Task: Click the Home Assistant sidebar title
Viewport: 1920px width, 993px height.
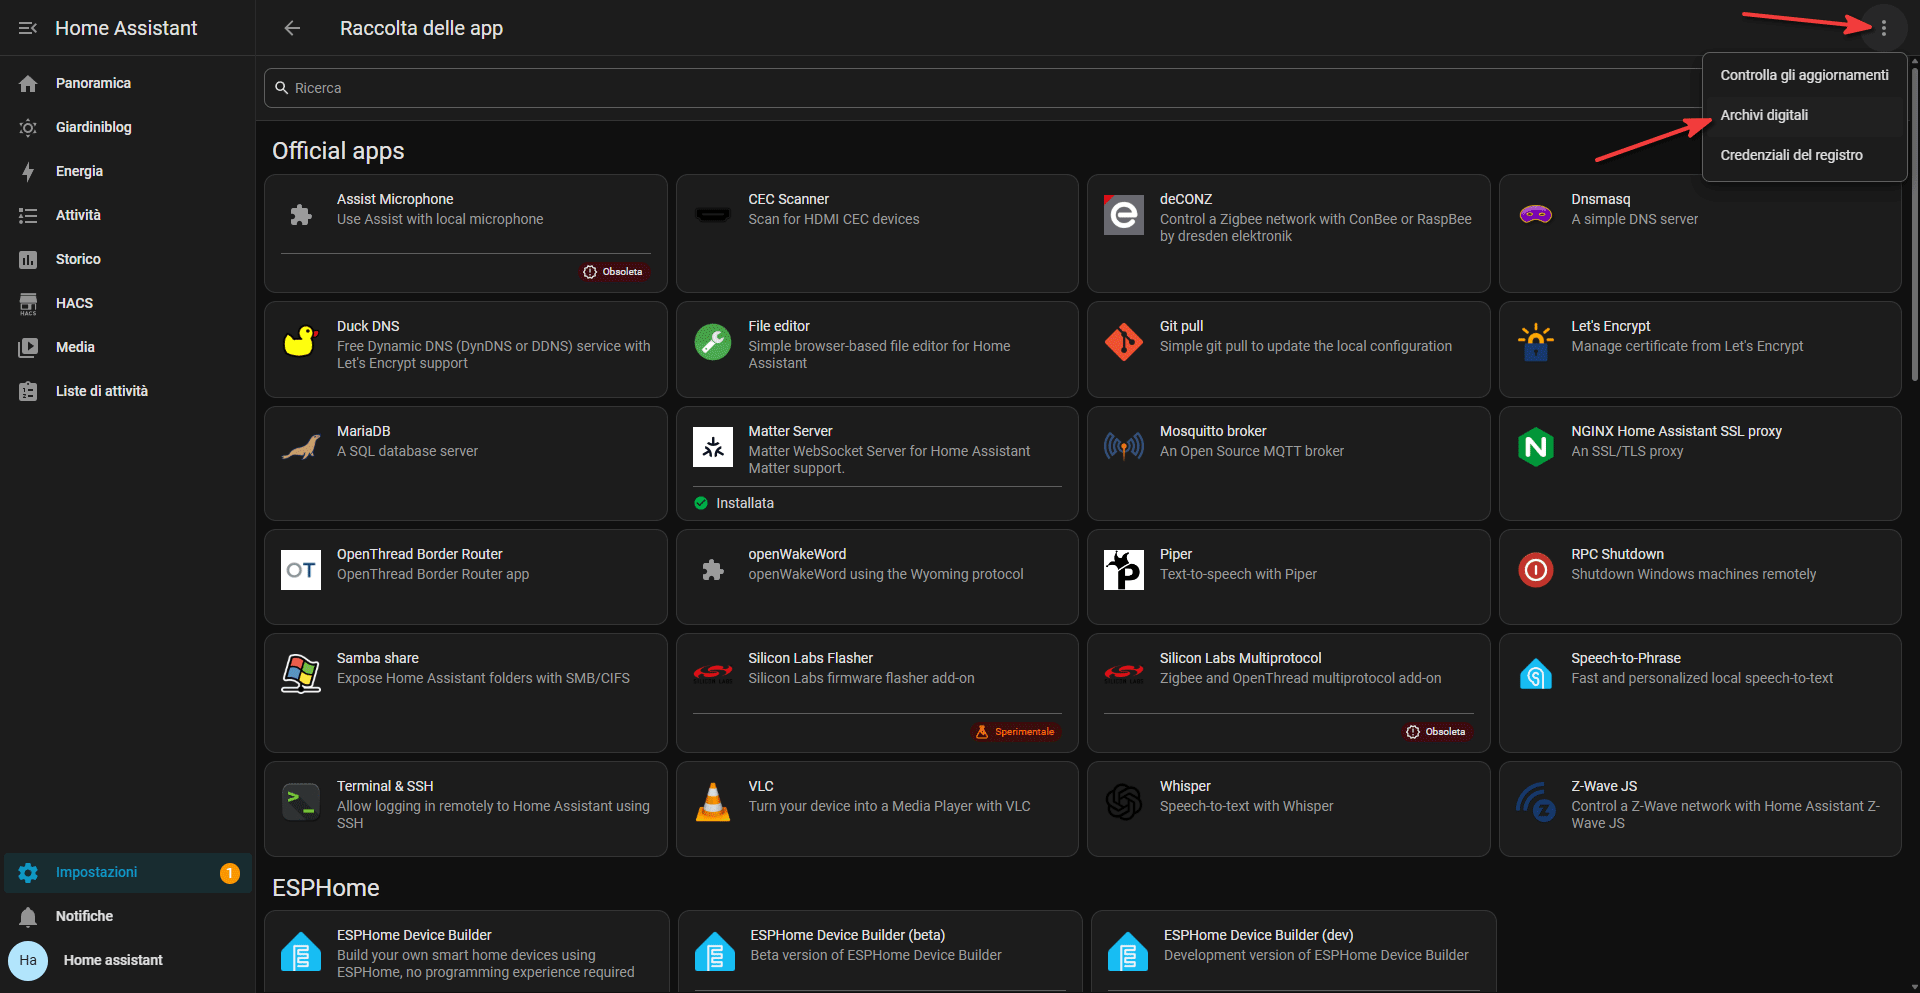Action: coord(126,28)
